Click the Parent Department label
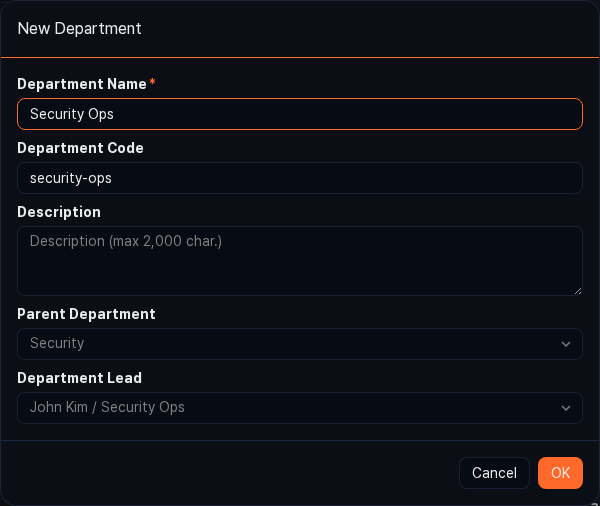 (x=86, y=314)
